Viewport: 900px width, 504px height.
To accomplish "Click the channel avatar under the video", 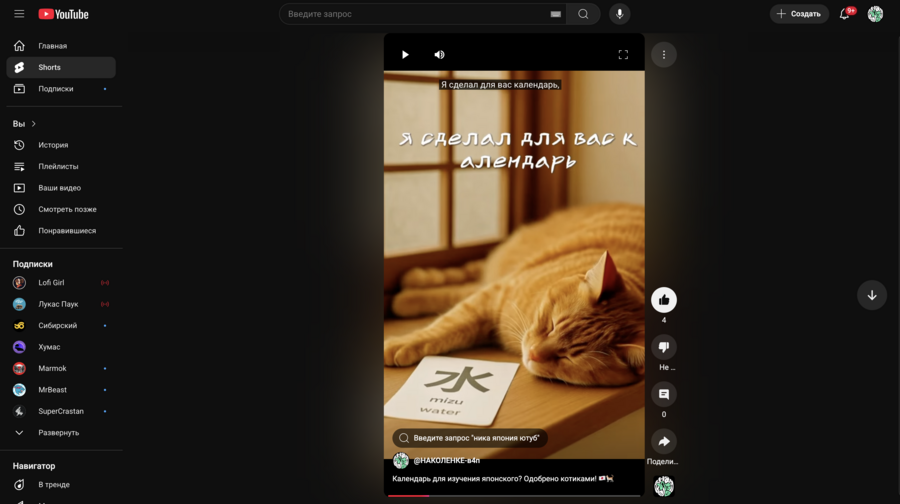I will pos(401,460).
